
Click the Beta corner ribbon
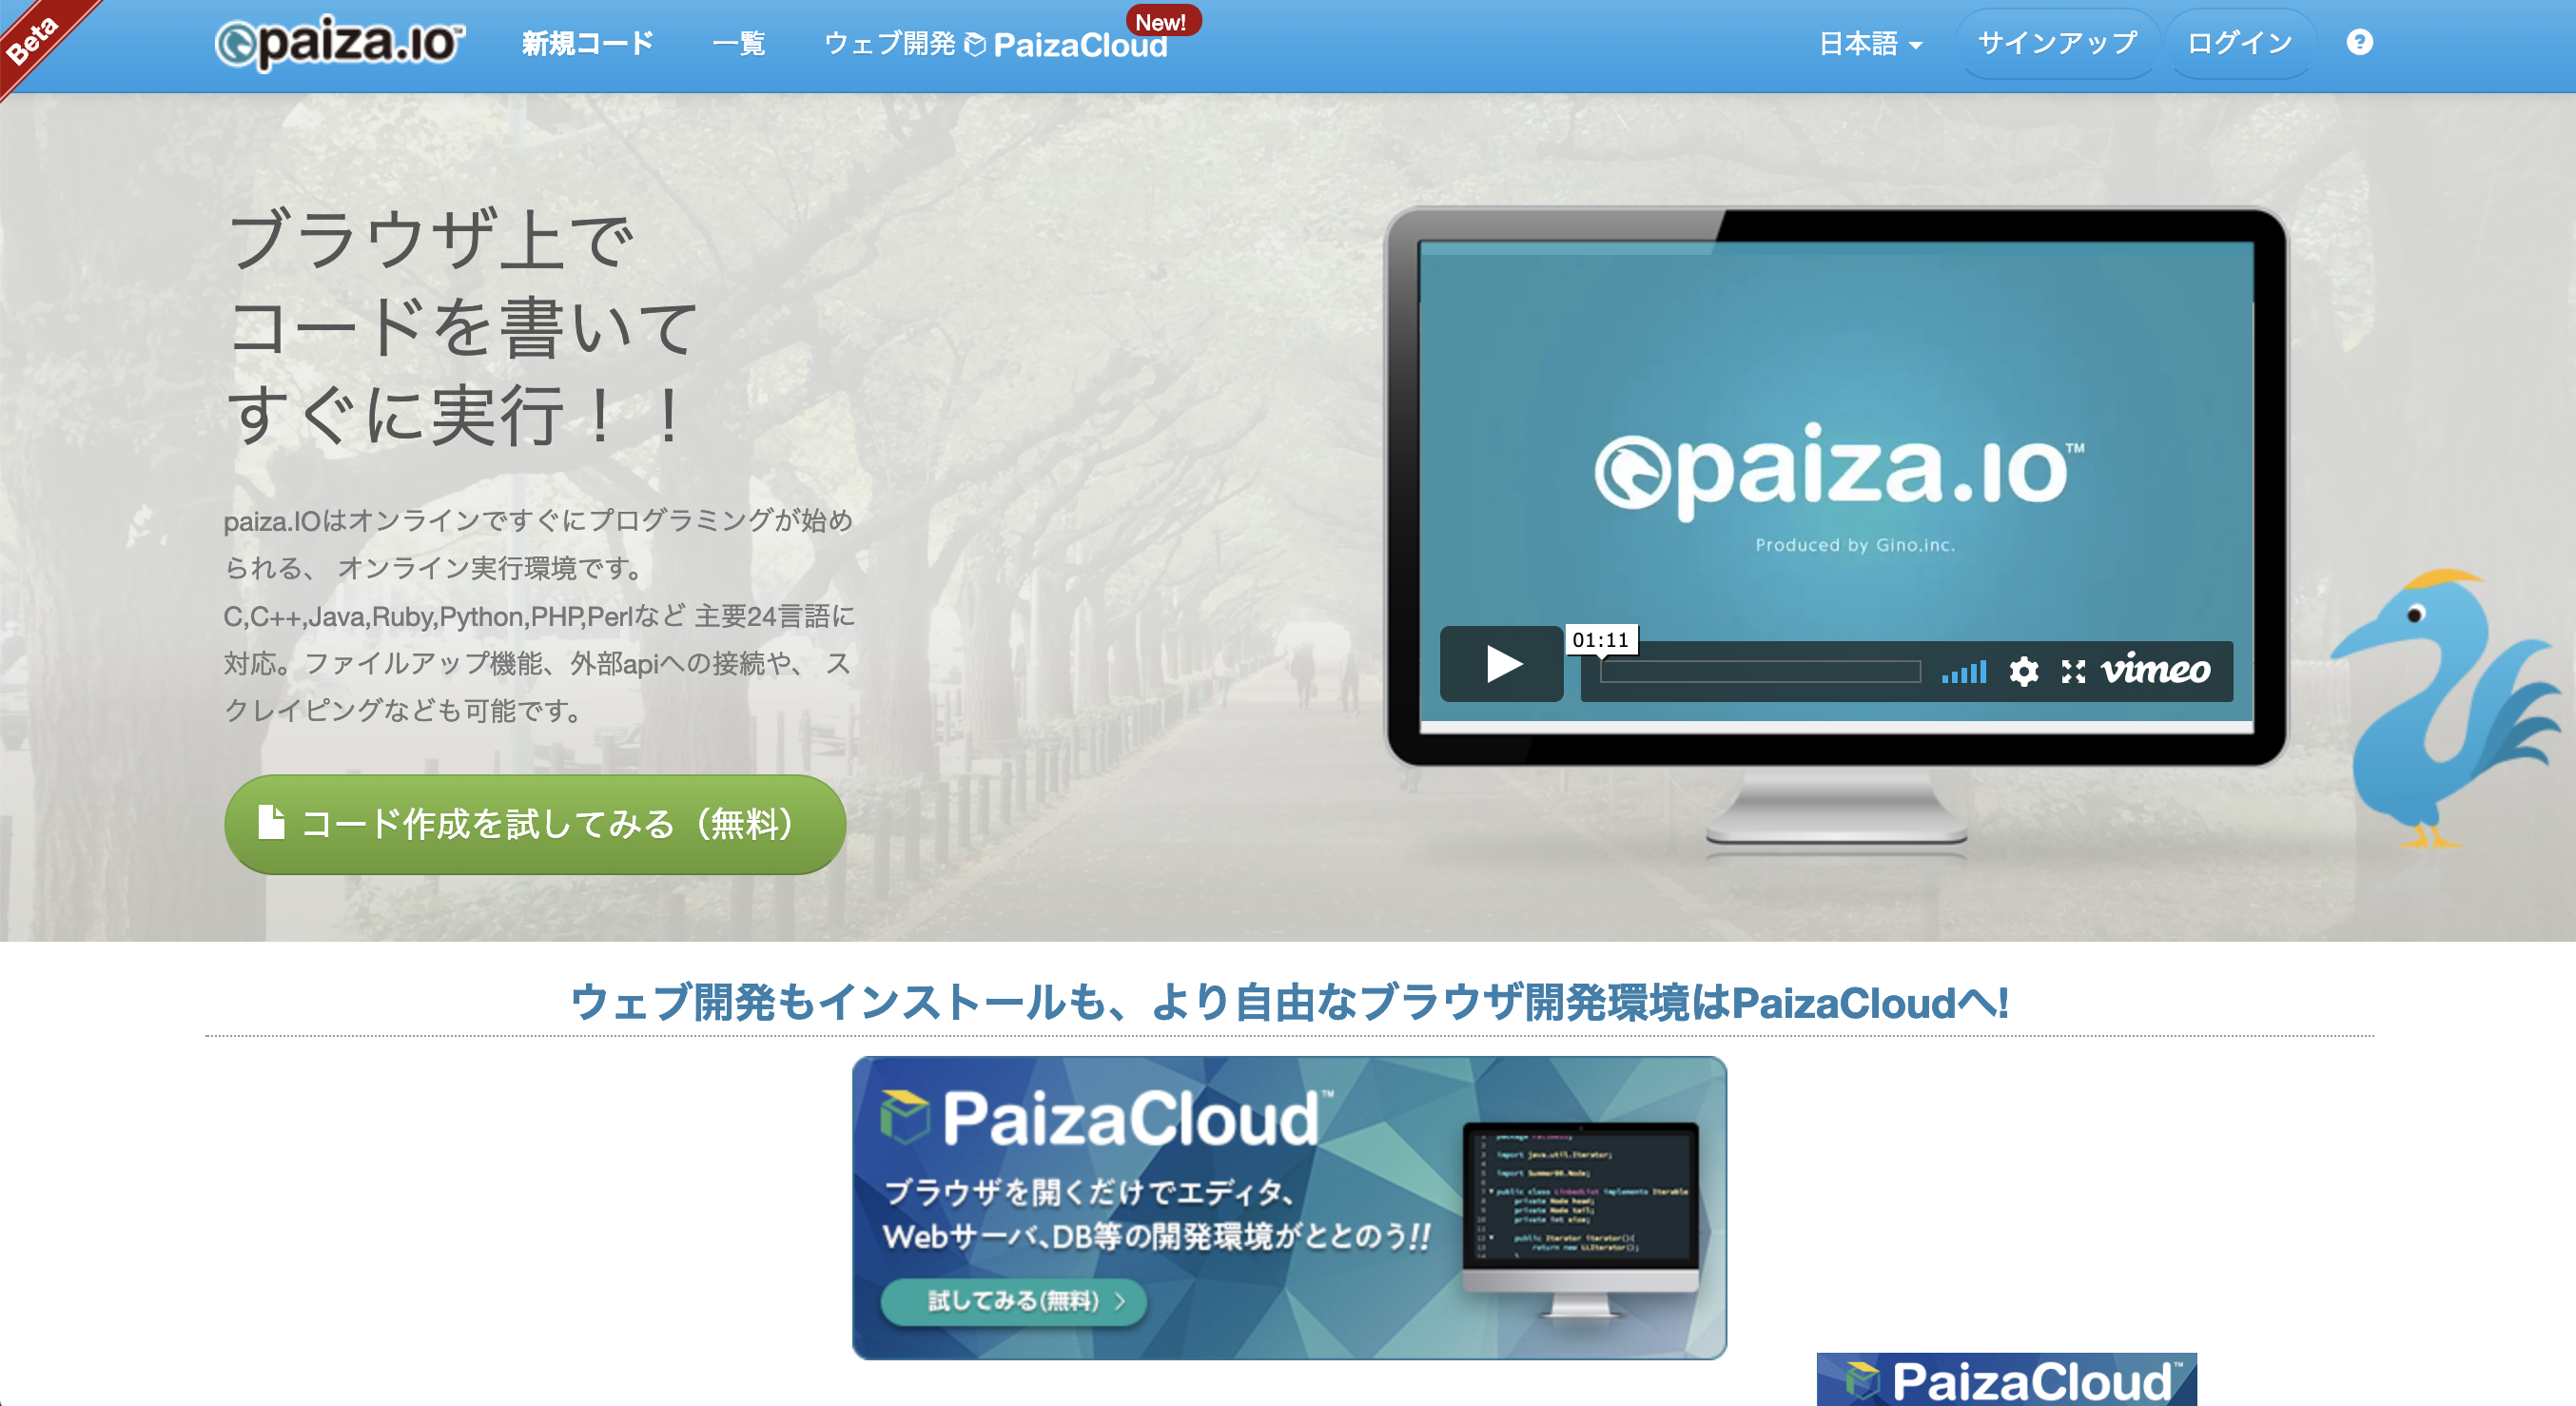[x=36, y=38]
